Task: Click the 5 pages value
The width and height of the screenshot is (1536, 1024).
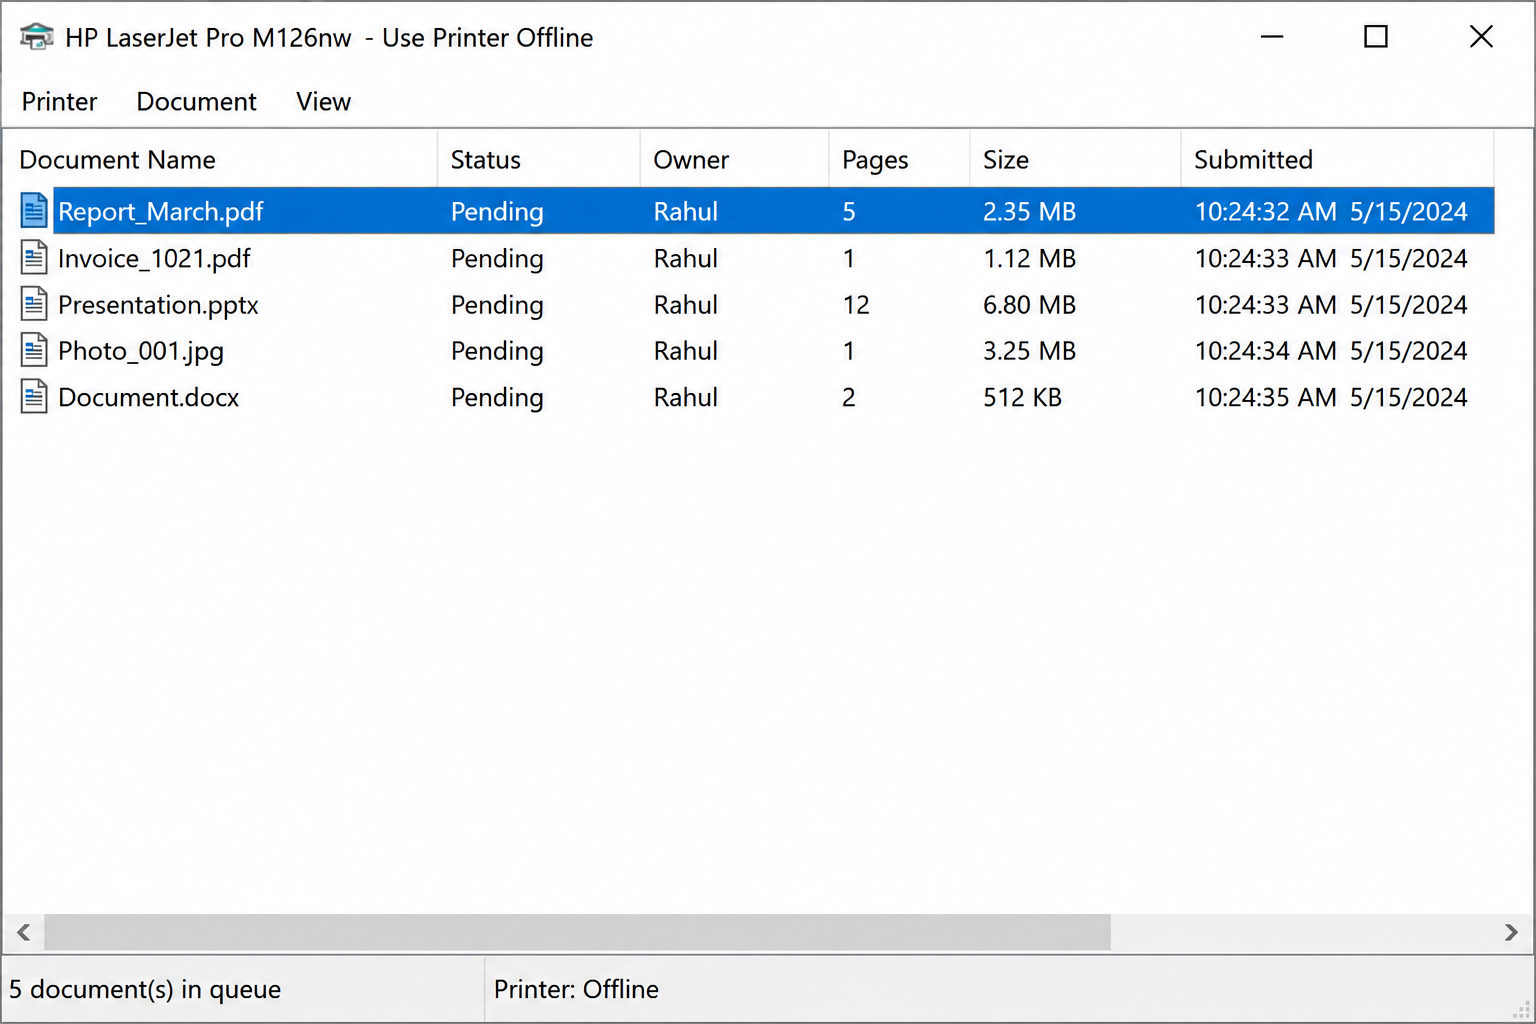Action: click(849, 212)
